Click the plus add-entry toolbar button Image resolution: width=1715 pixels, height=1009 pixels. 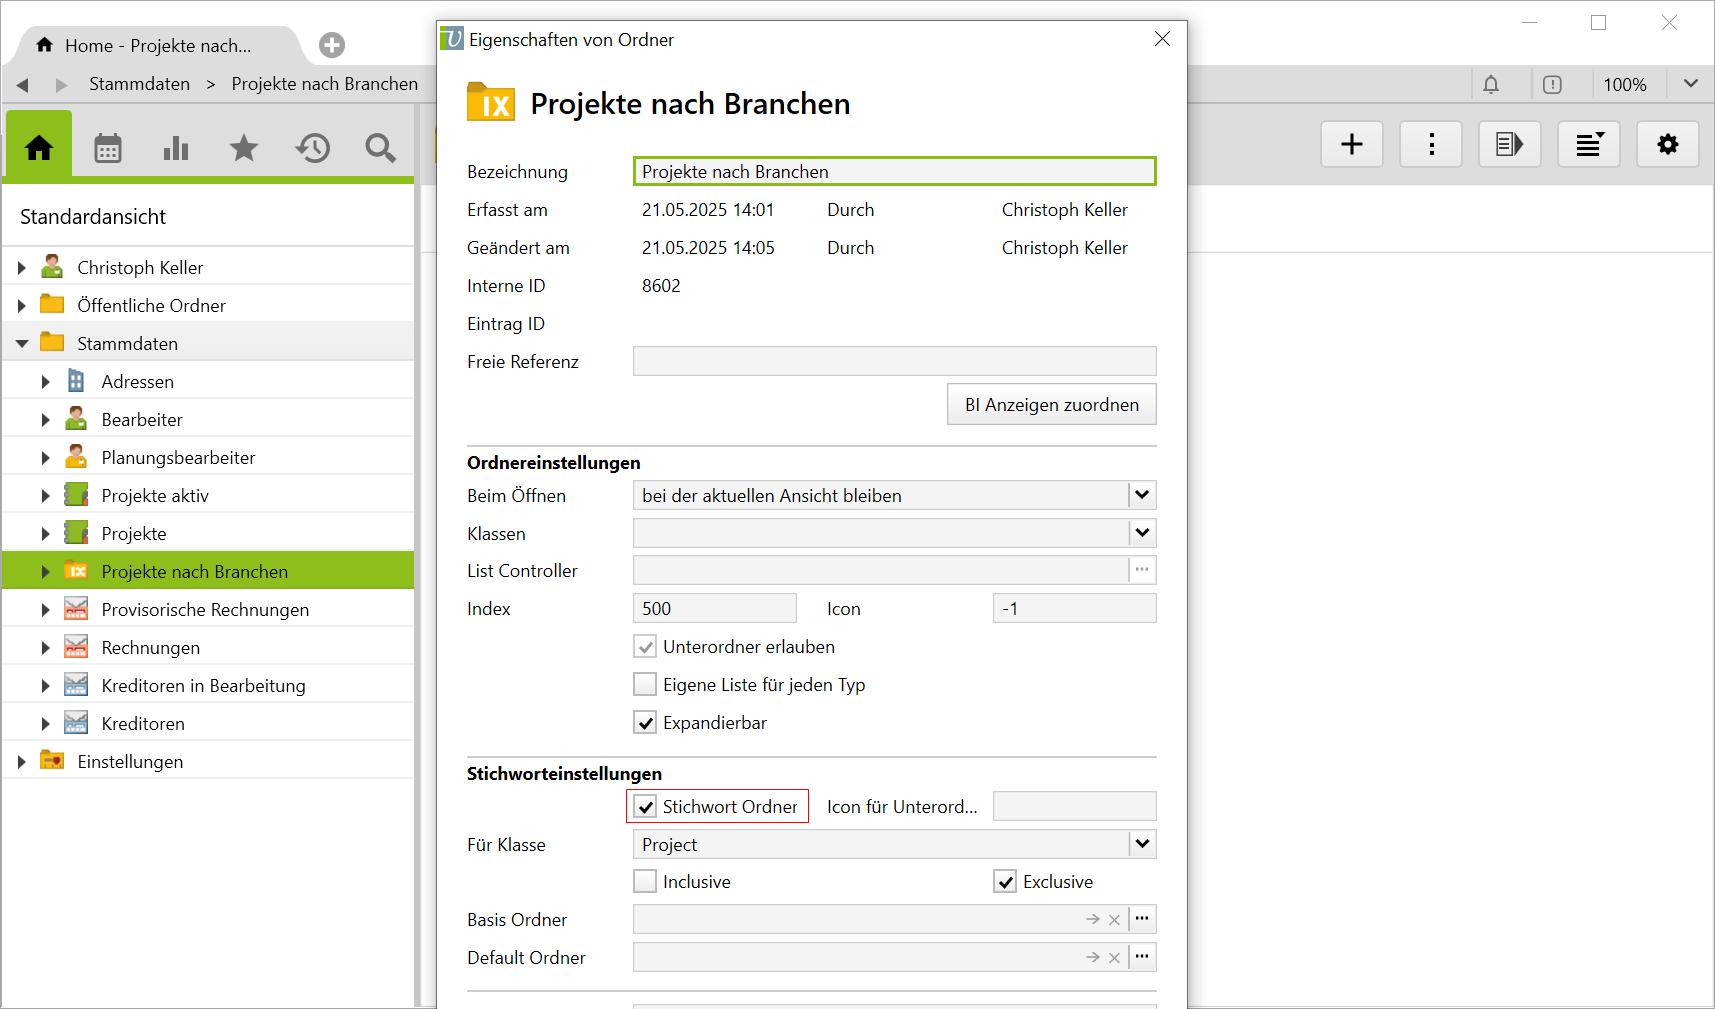pyautogui.click(x=1351, y=145)
